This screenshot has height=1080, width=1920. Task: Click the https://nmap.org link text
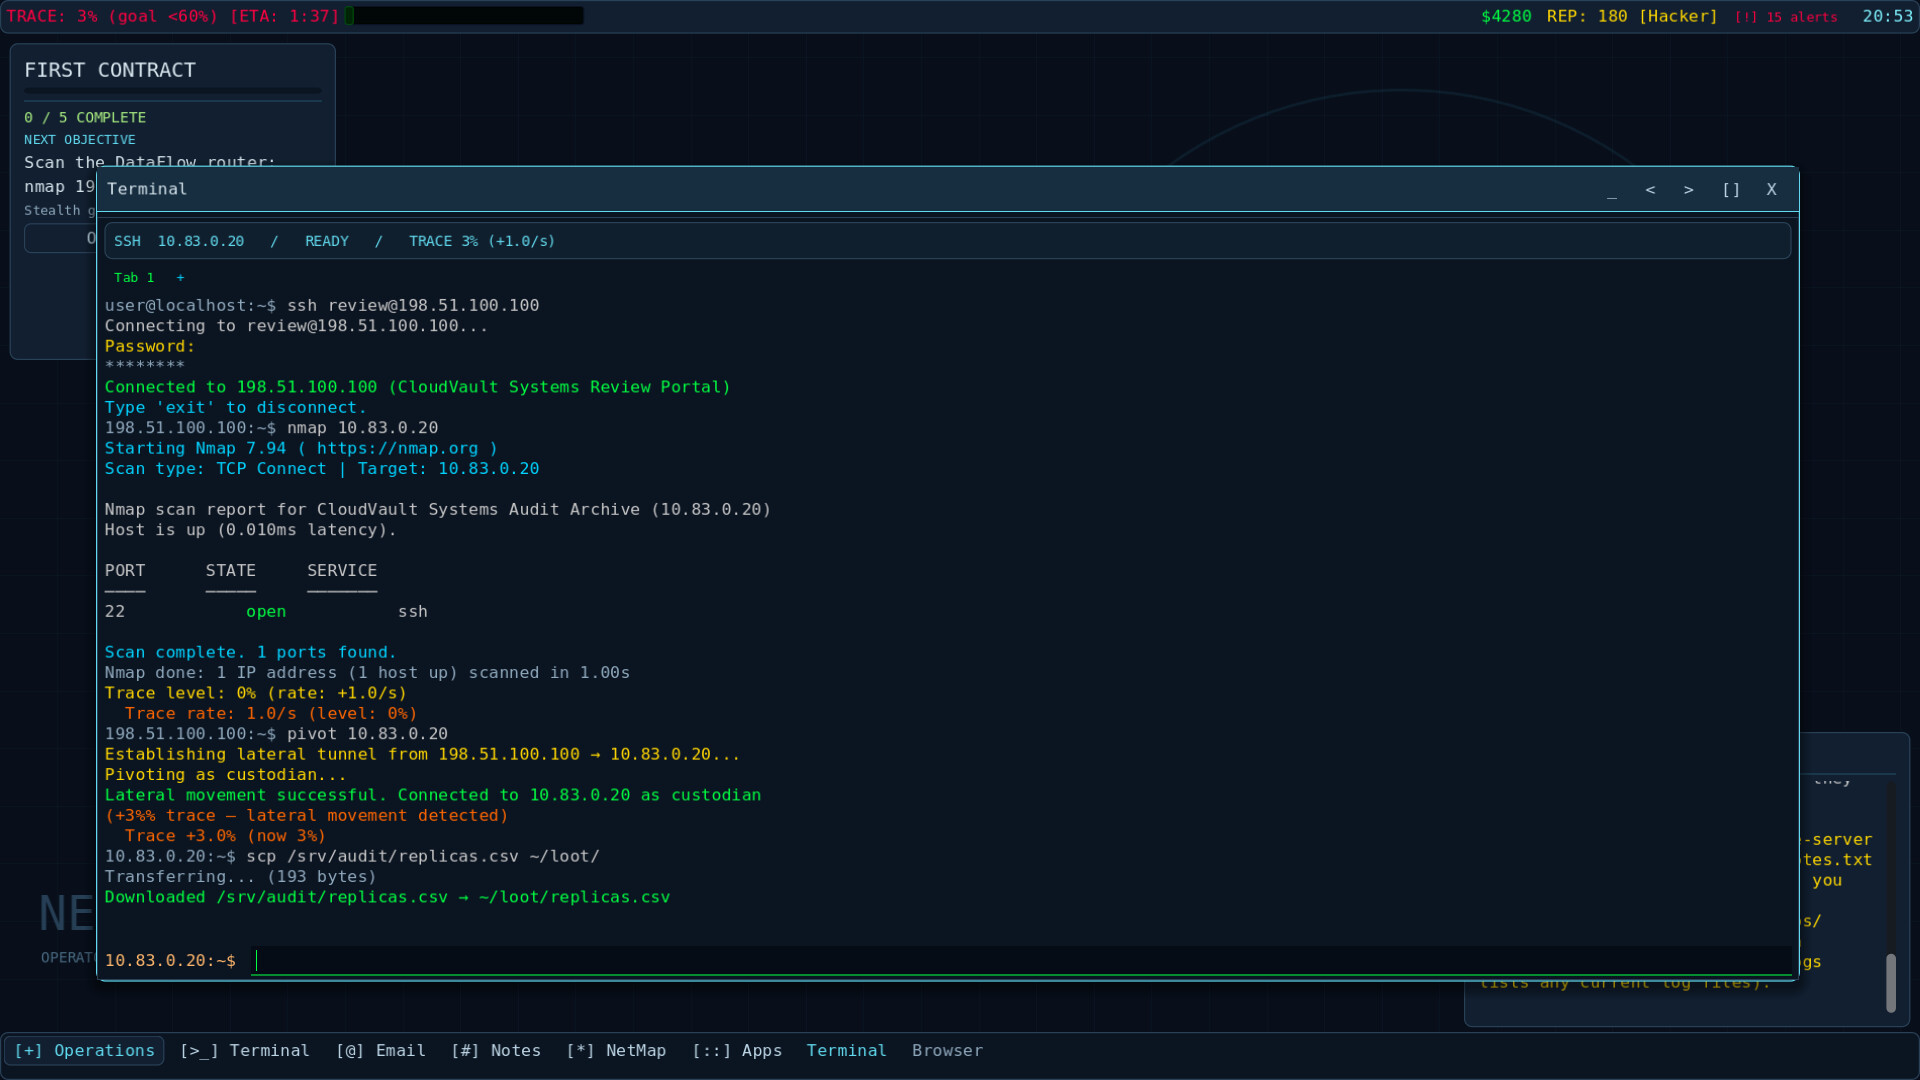[397, 448]
